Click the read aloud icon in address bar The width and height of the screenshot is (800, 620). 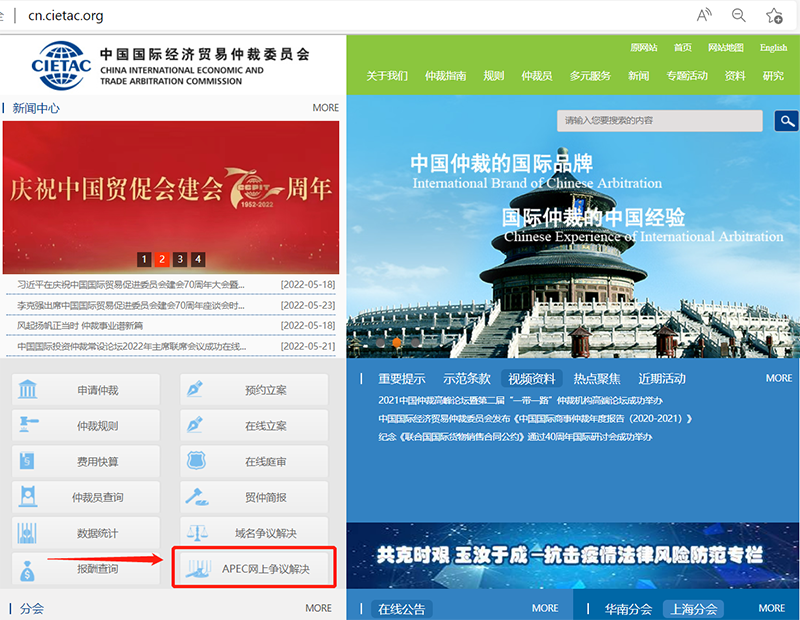pos(704,15)
